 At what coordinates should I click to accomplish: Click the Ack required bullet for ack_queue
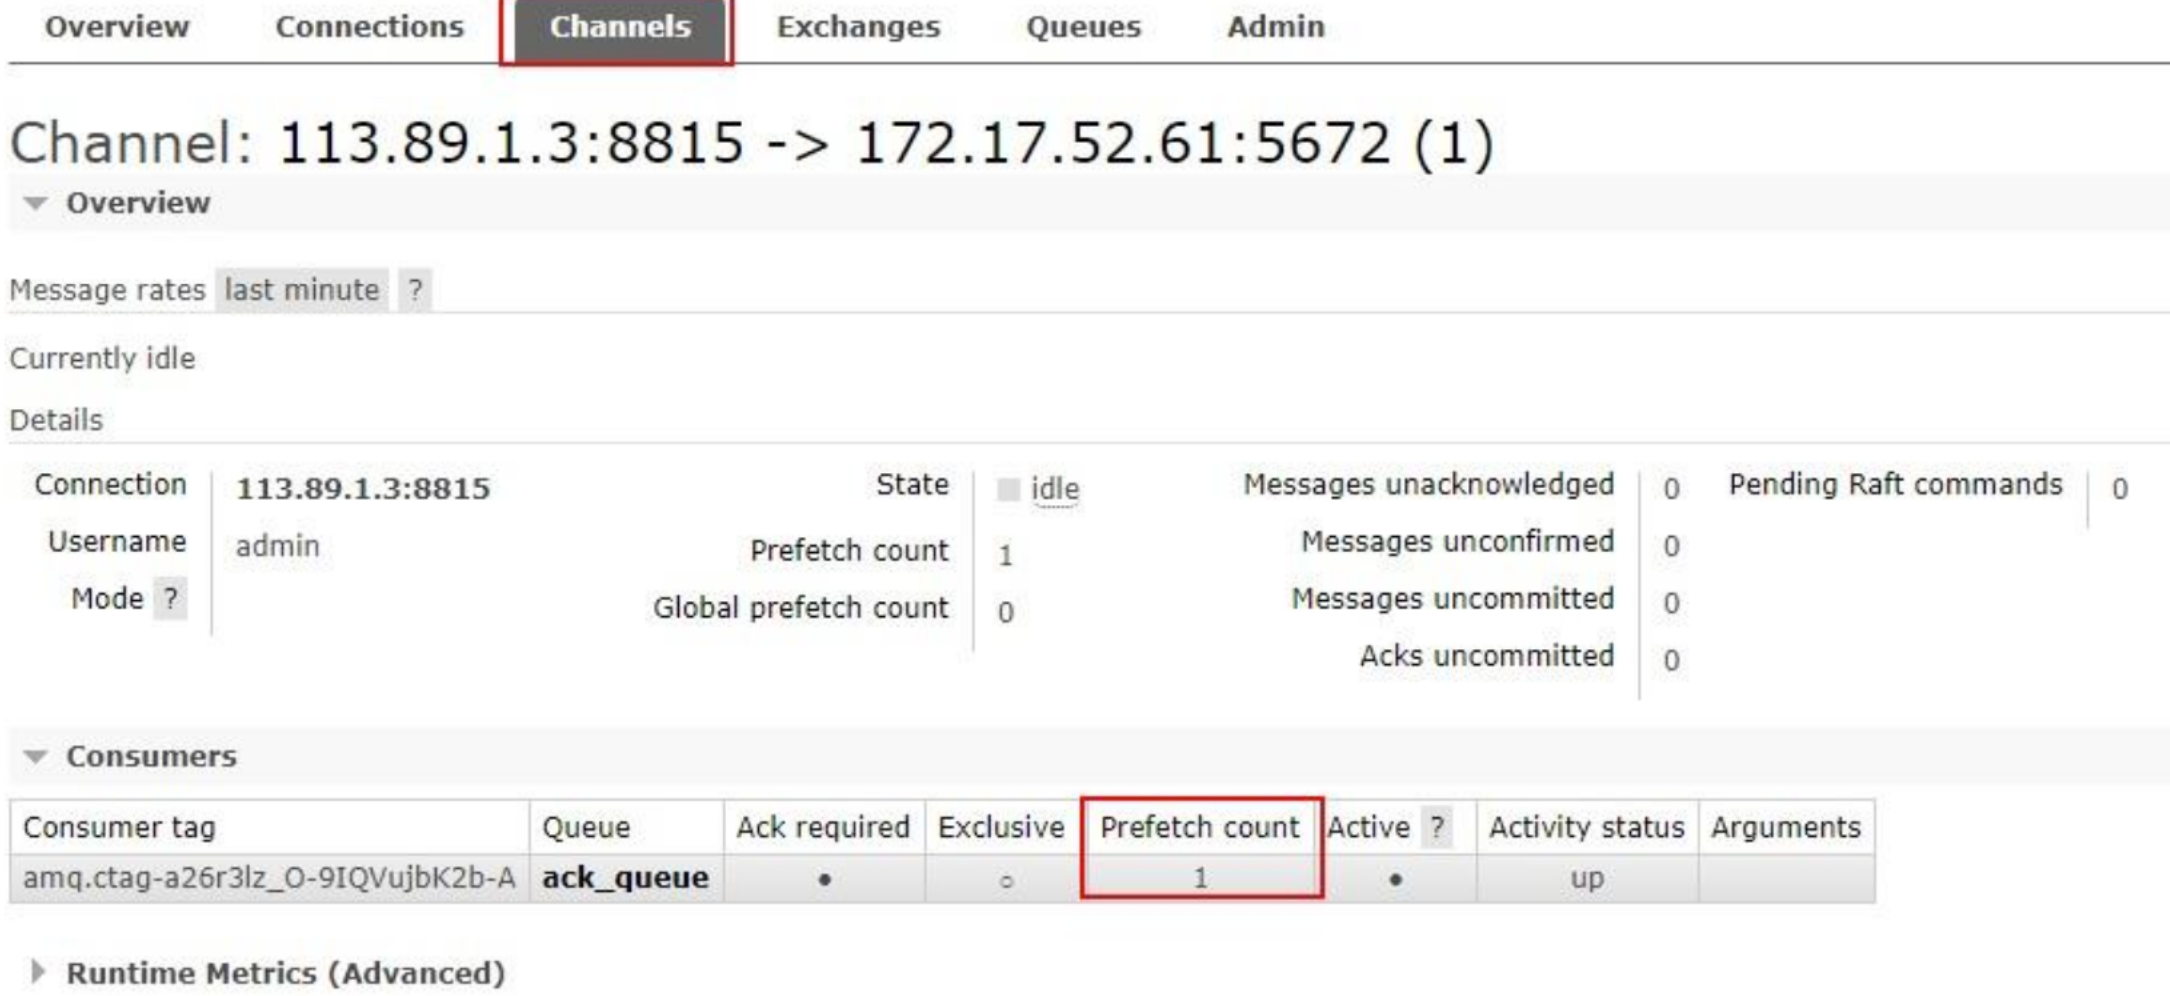click(x=824, y=880)
